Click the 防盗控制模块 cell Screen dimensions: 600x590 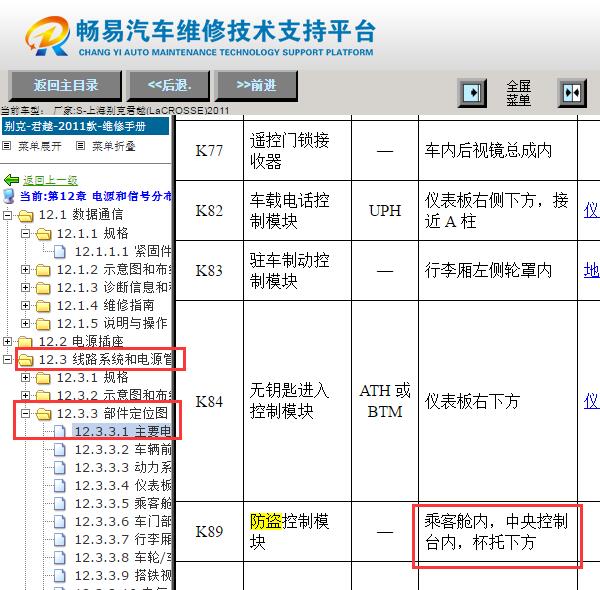[297, 532]
